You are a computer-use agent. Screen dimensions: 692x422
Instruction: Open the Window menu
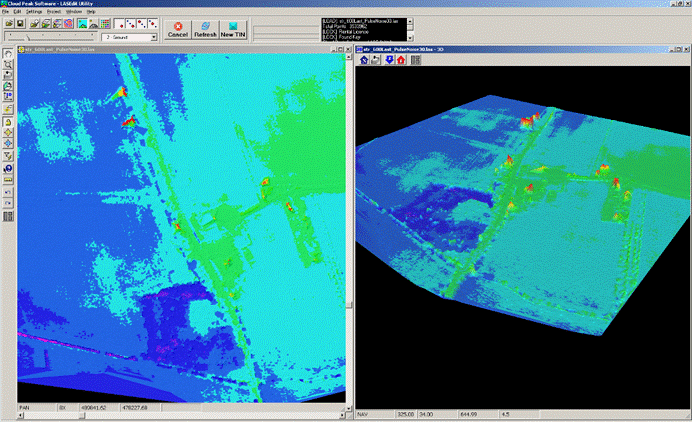click(x=74, y=11)
